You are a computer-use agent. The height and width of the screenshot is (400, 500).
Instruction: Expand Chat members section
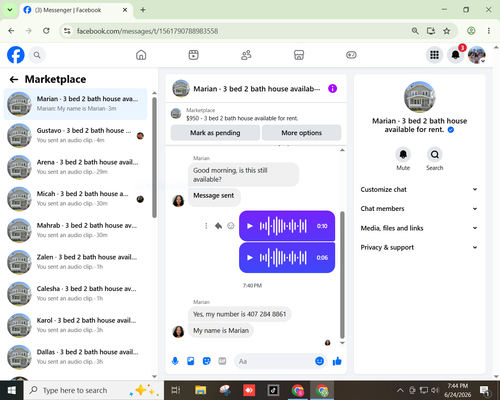[419, 209]
